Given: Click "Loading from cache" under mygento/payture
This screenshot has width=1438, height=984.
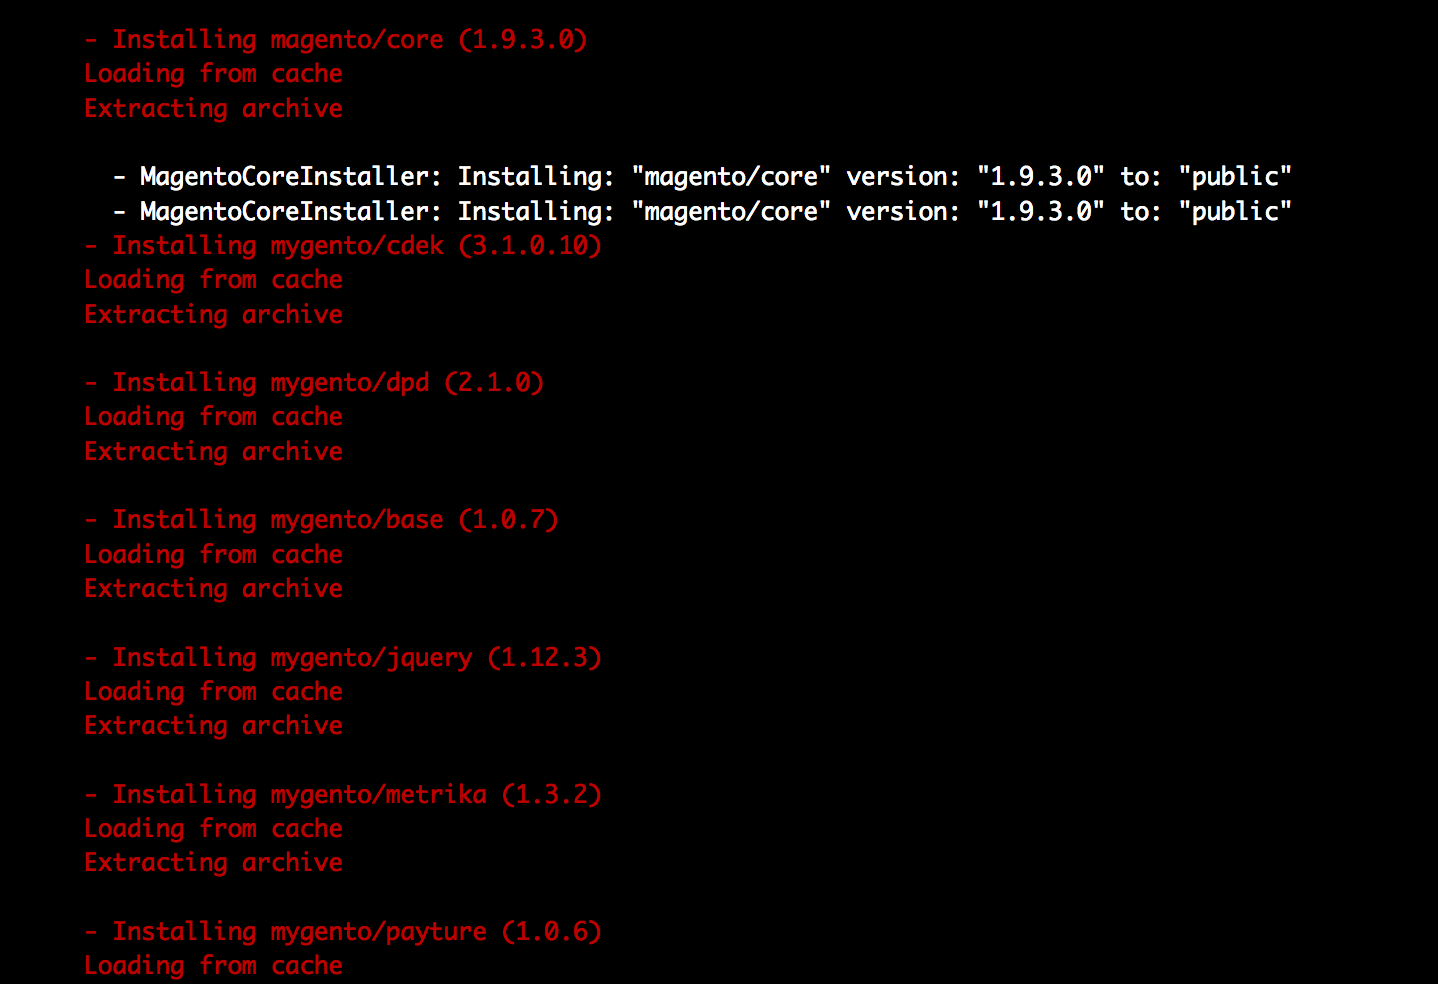Looking at the screenshot, I should coord(213,966).
